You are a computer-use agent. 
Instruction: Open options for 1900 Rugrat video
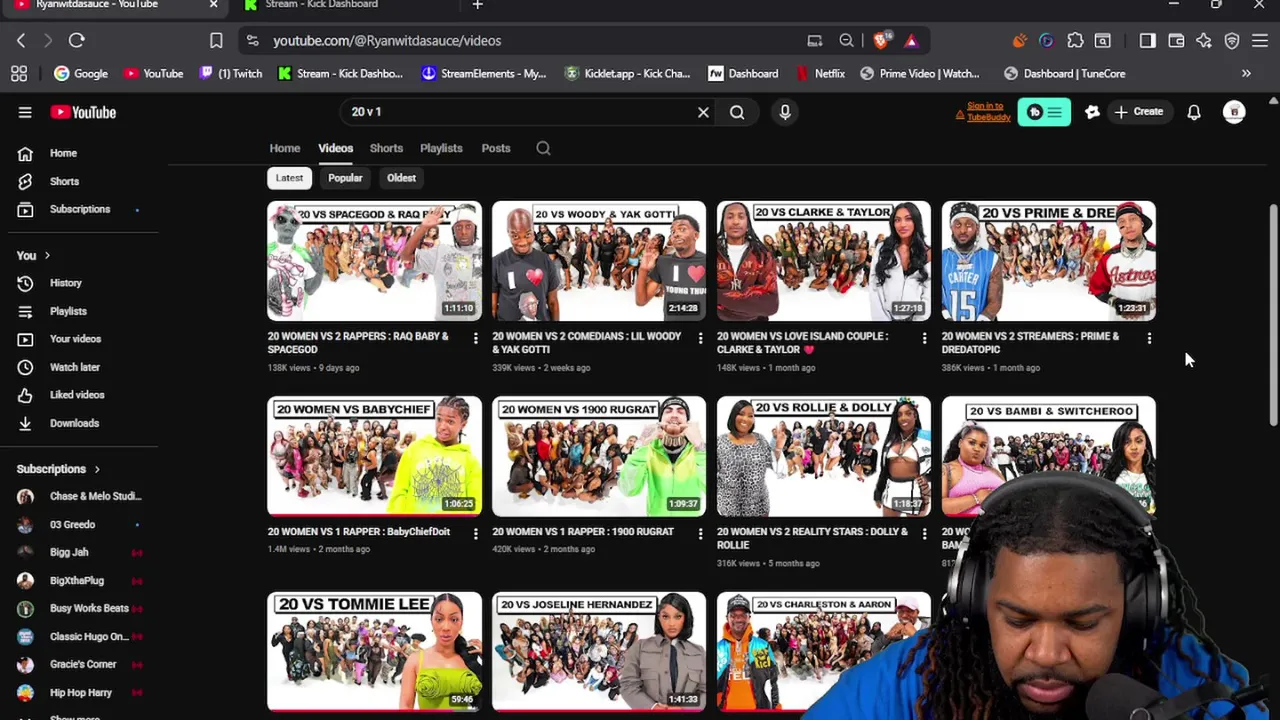pos(700,534)
